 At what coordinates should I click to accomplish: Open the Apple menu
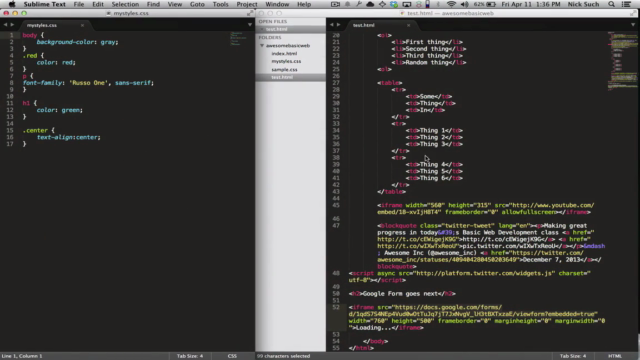pyautogui.click(x=12, y=4)
